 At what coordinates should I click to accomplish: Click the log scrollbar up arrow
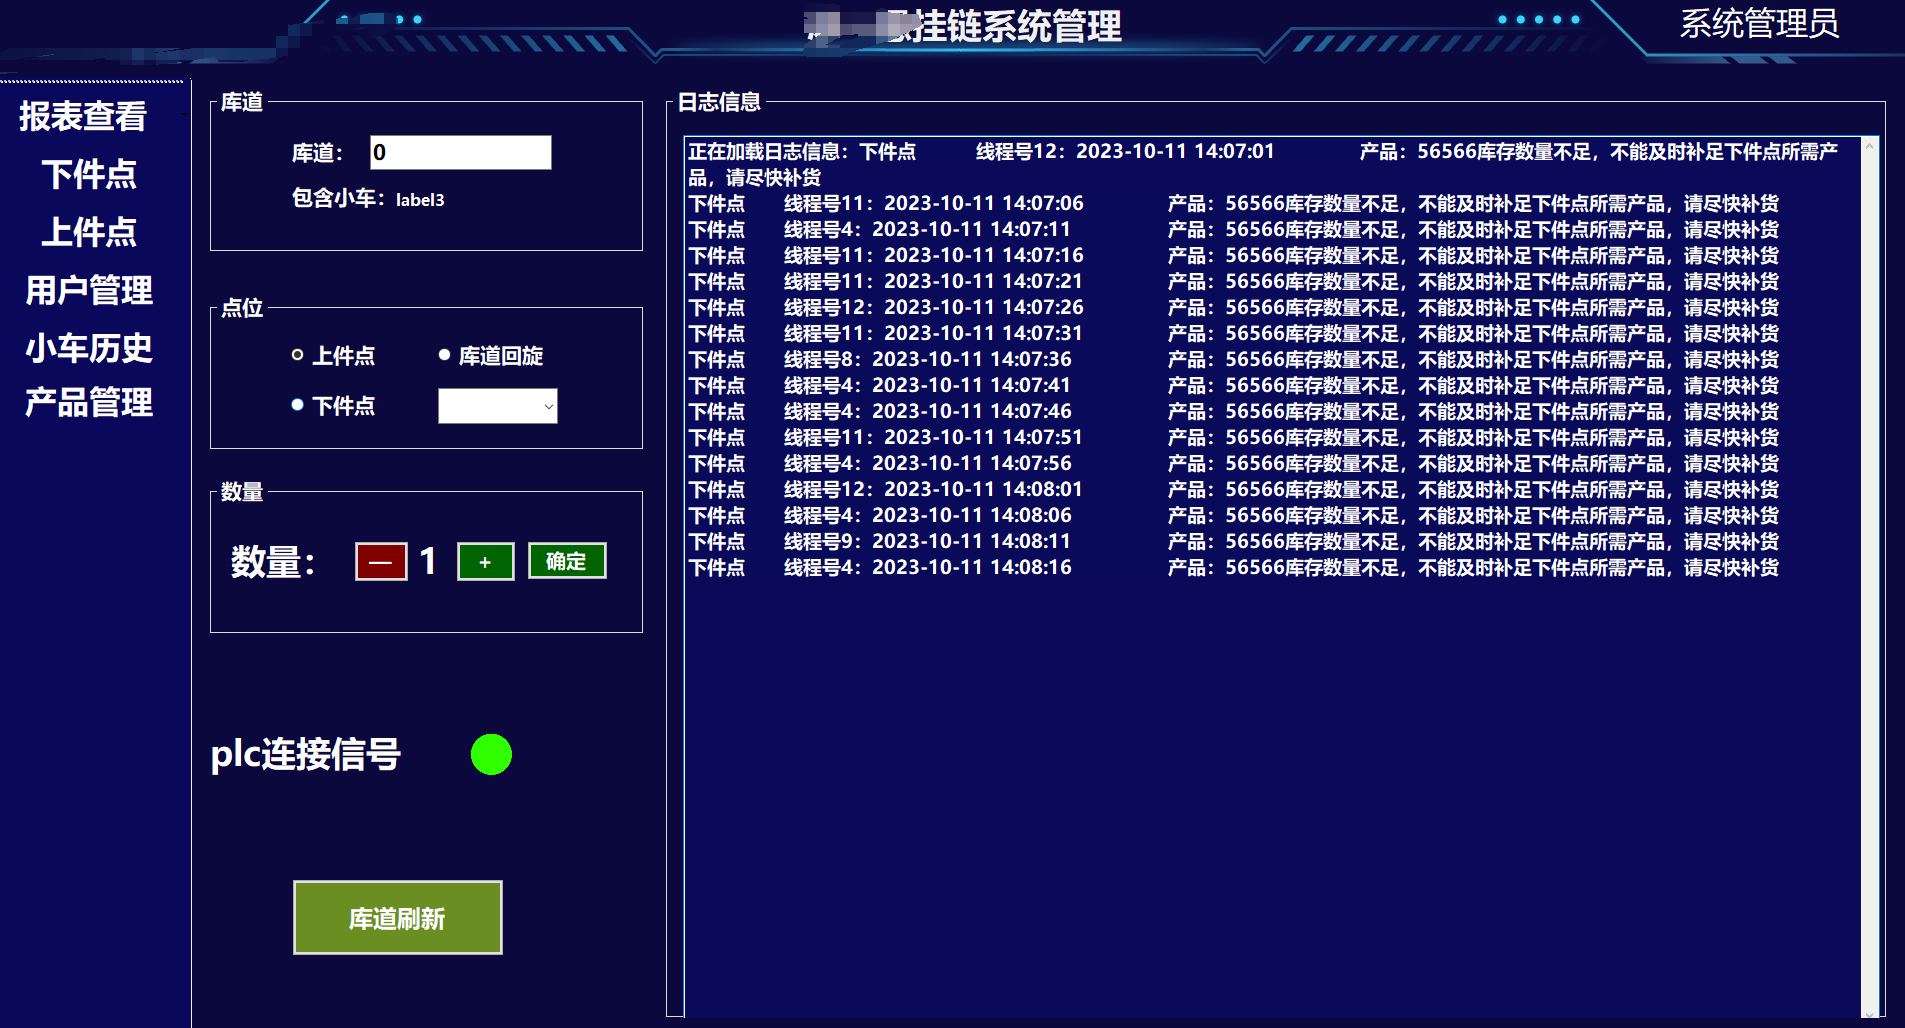point(1869,146)
